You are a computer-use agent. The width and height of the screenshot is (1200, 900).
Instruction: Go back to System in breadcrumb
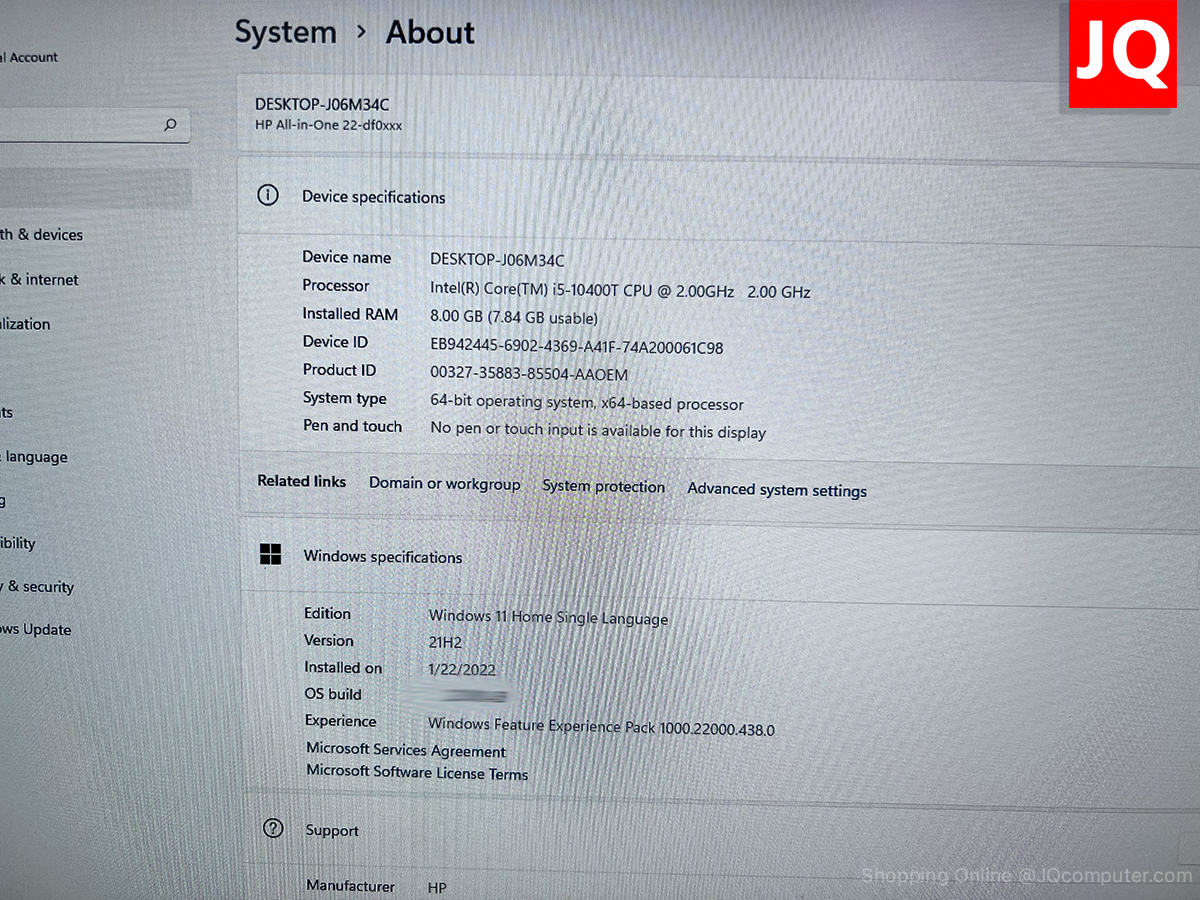(x=285, y=32)
